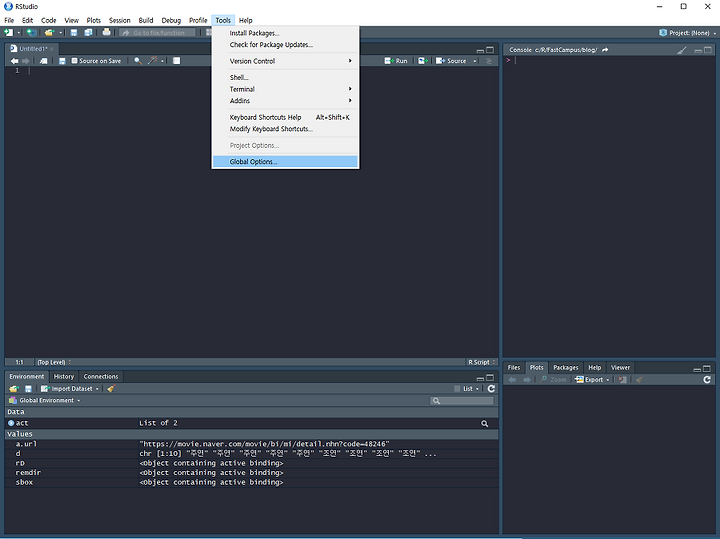This screenshot has height=539, width=720.
Task: Open the Source options dropdown arrow
Action: (x=475, y=61)
